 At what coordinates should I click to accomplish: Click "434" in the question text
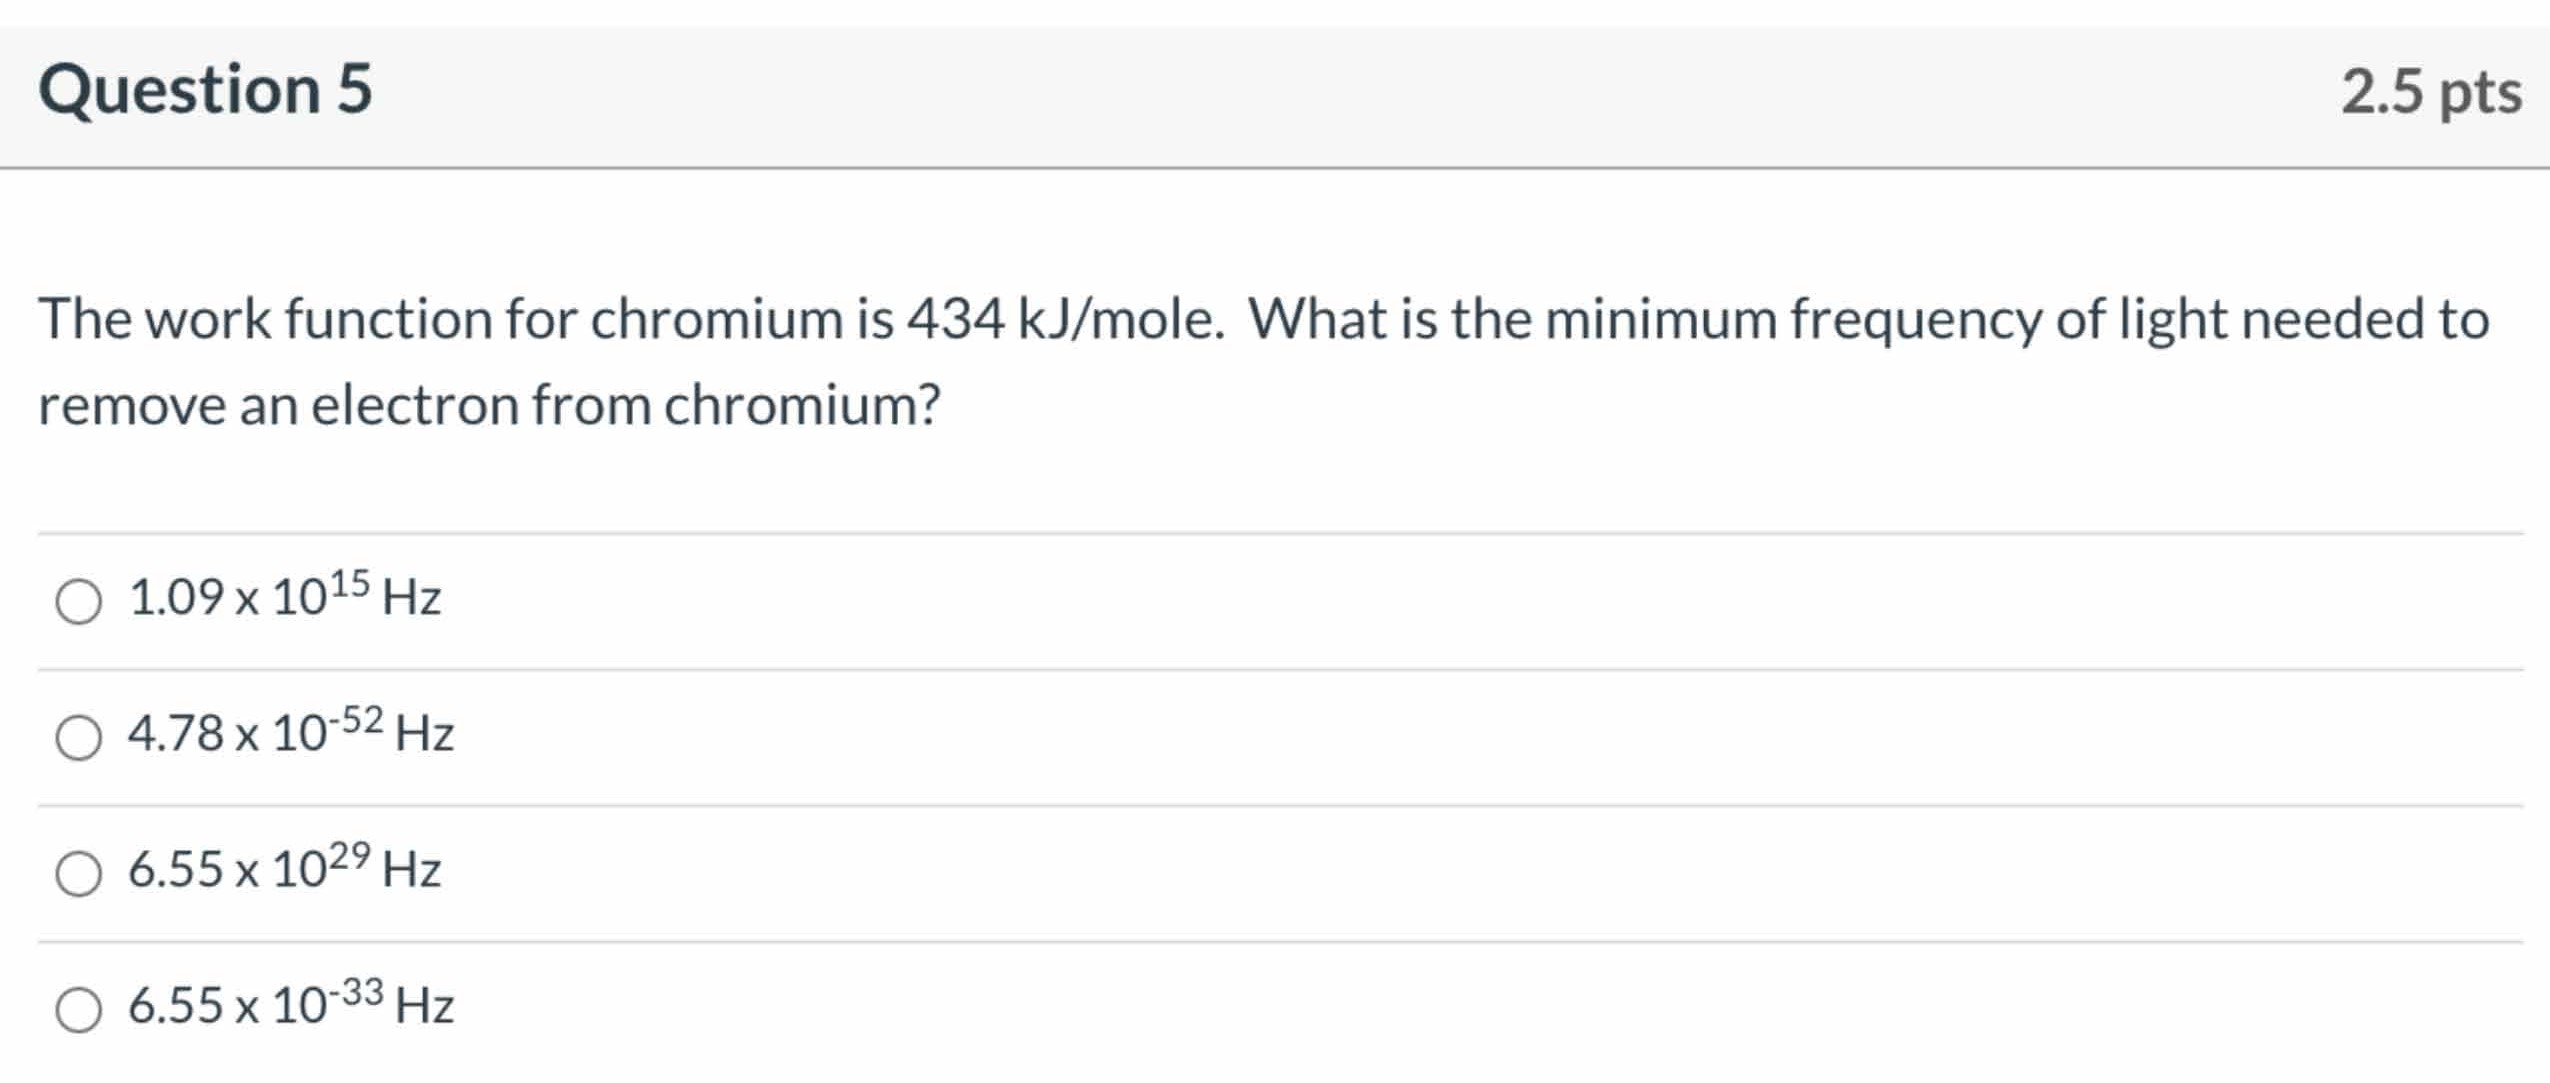[x=955, y=320]
